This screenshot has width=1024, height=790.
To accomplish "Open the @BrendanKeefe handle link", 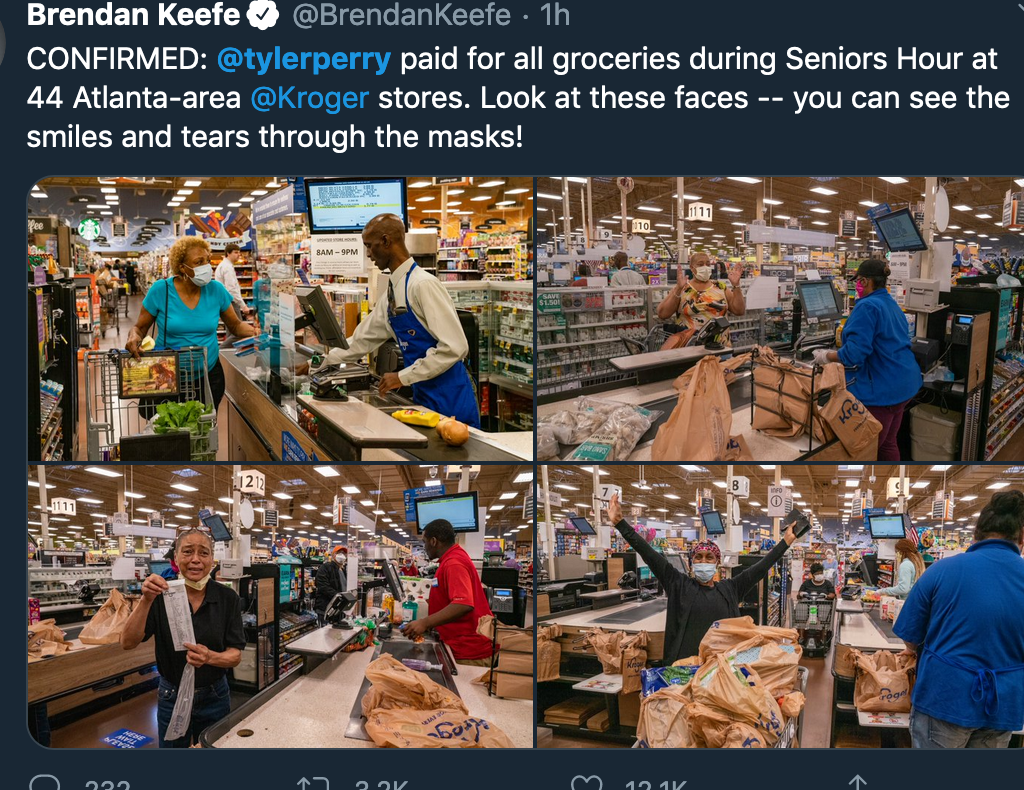I will (402, 15).
